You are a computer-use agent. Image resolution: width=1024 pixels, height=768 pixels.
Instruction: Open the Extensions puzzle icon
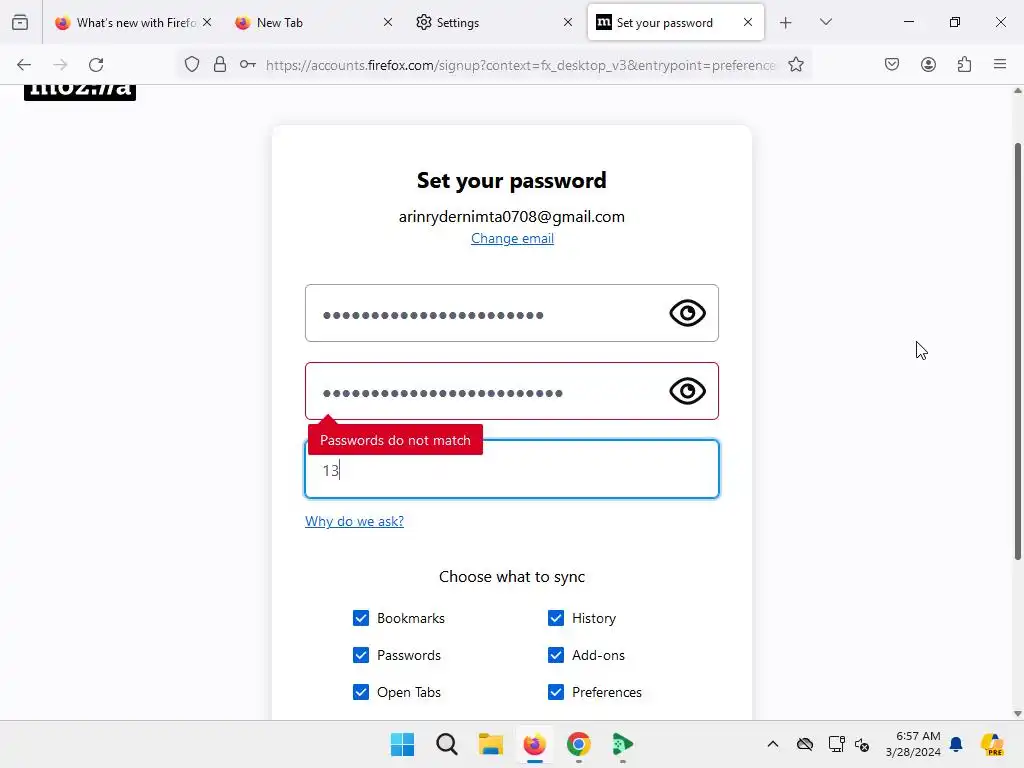pos(964,65)
